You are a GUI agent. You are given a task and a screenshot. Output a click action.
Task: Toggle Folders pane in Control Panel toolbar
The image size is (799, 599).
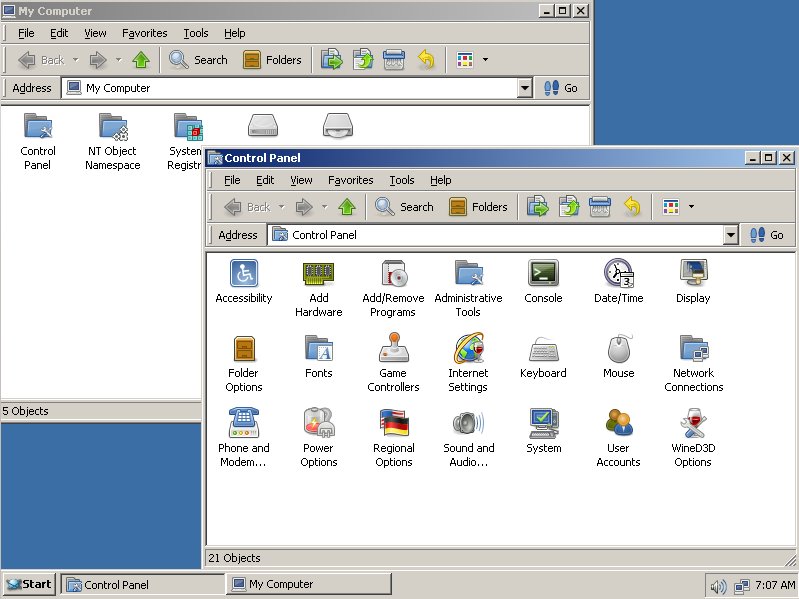477,207
